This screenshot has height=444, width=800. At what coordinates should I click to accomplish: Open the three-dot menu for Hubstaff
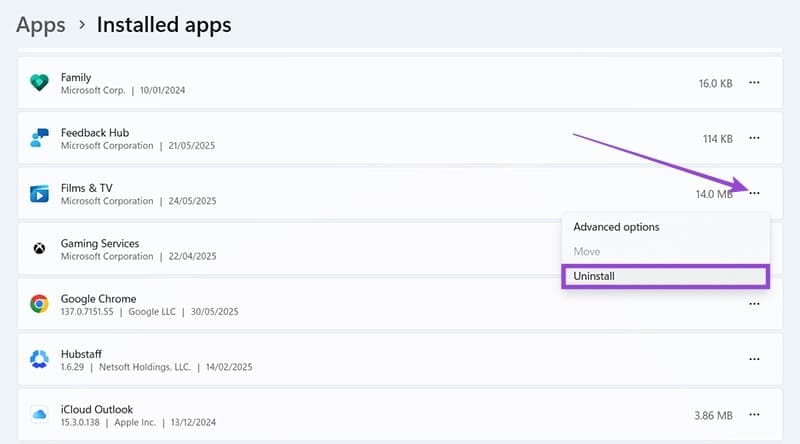[754, 359]
